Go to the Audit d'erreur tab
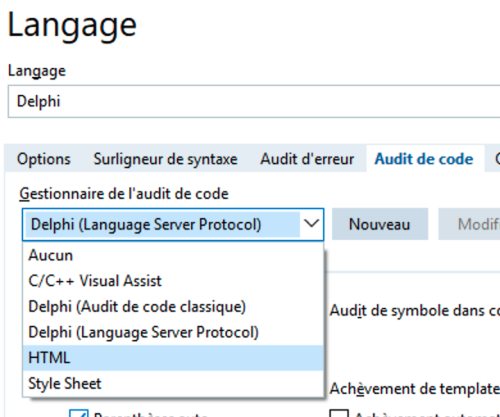The image size is (500, 417). coord(307,159)
